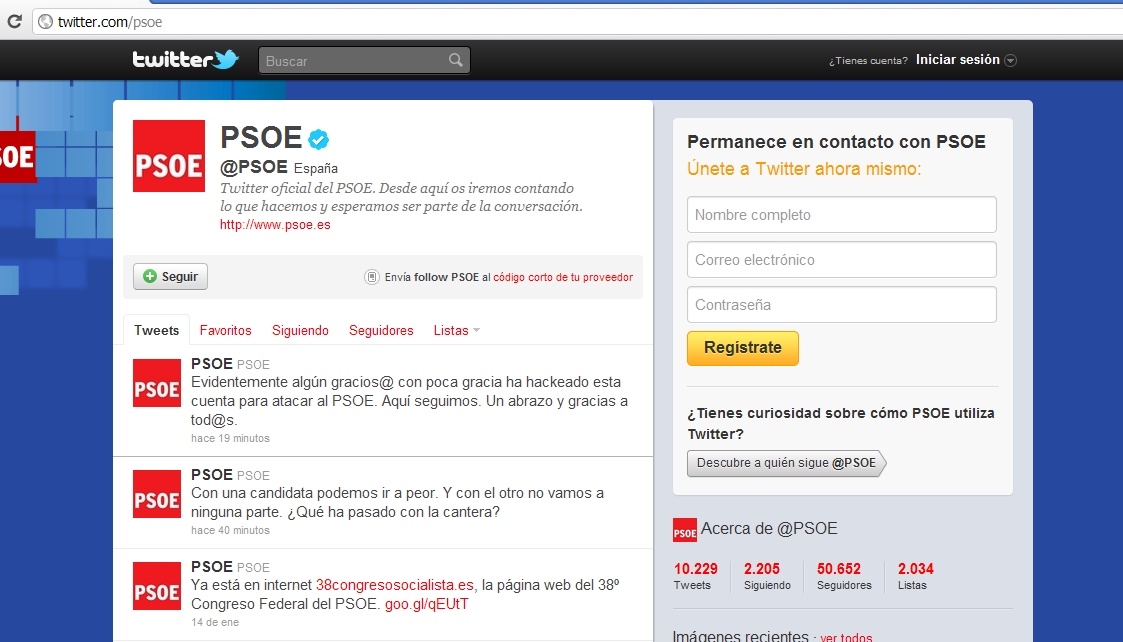Click the PSOE avatar on the 38congreso tweet
The width and height of the screenshot is (1123, 642).
point(157,586)
